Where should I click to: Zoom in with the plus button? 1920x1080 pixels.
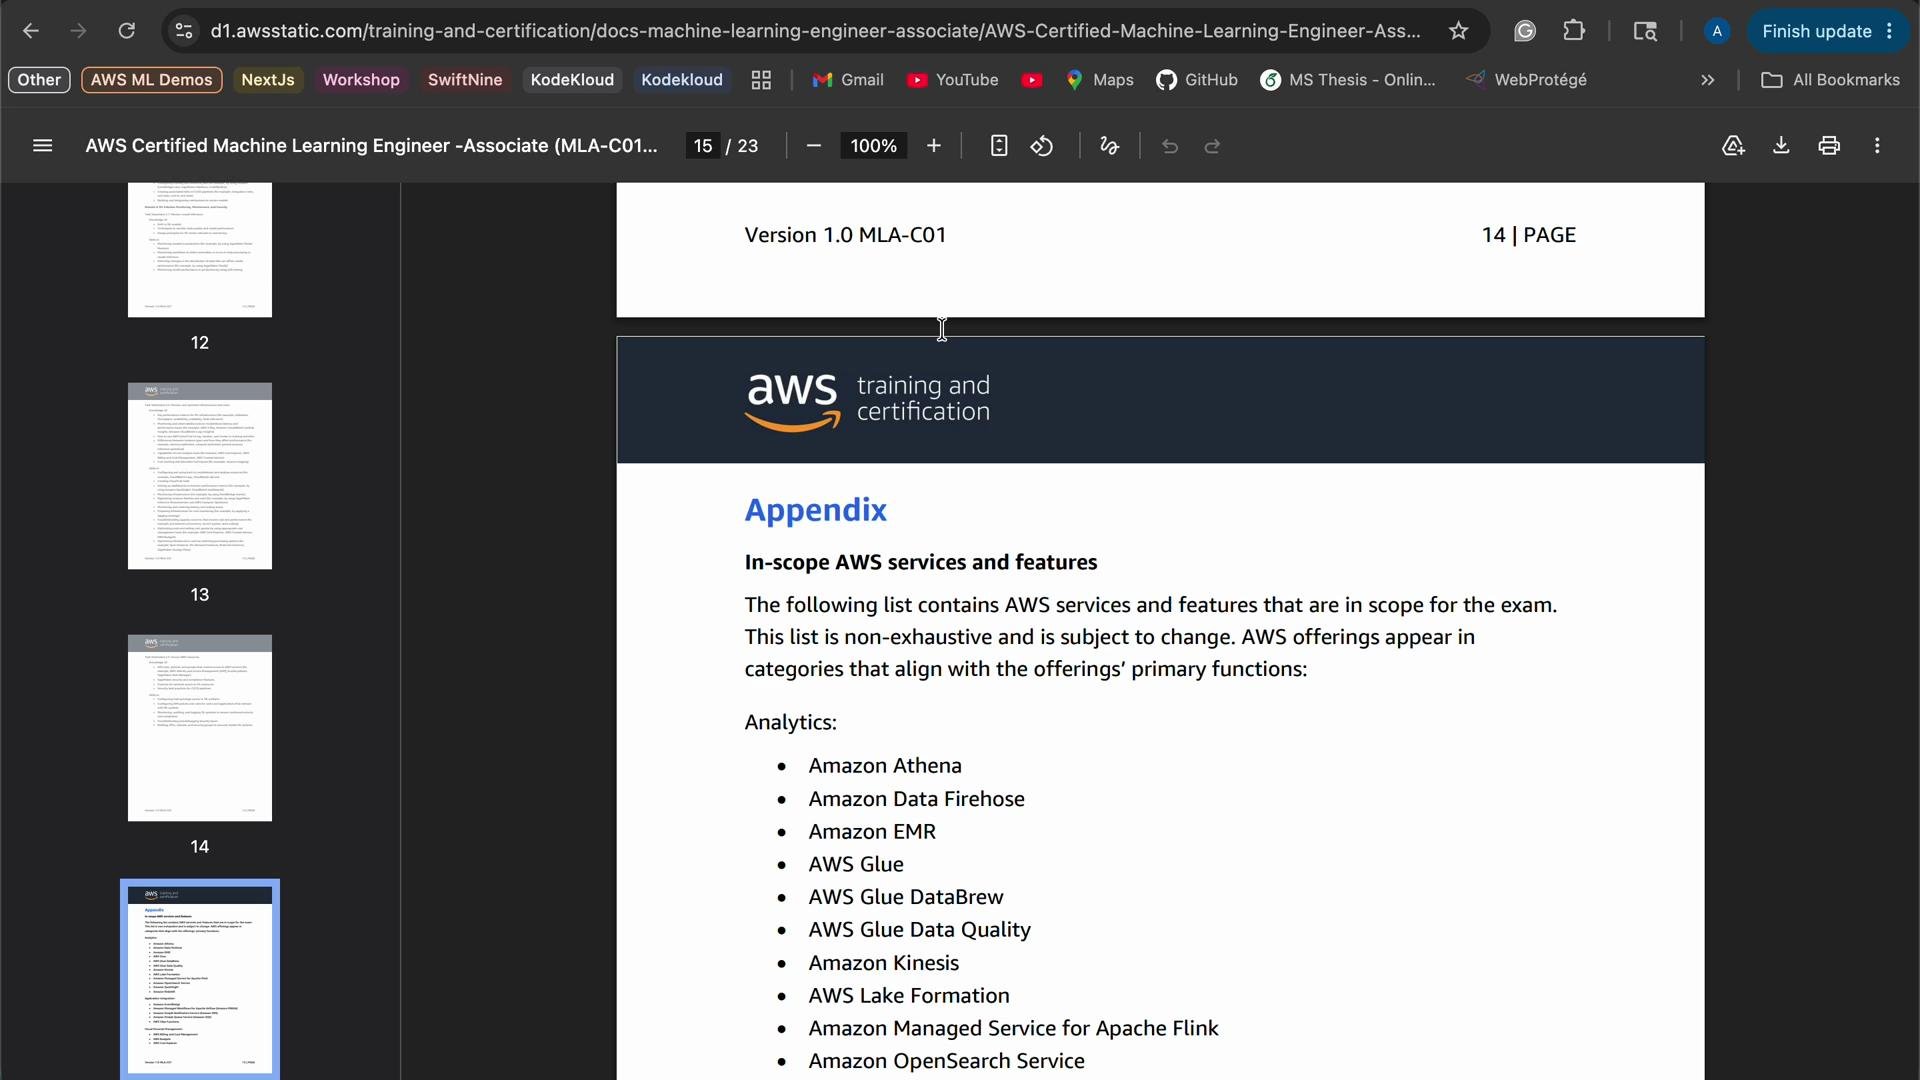point(934,146)
